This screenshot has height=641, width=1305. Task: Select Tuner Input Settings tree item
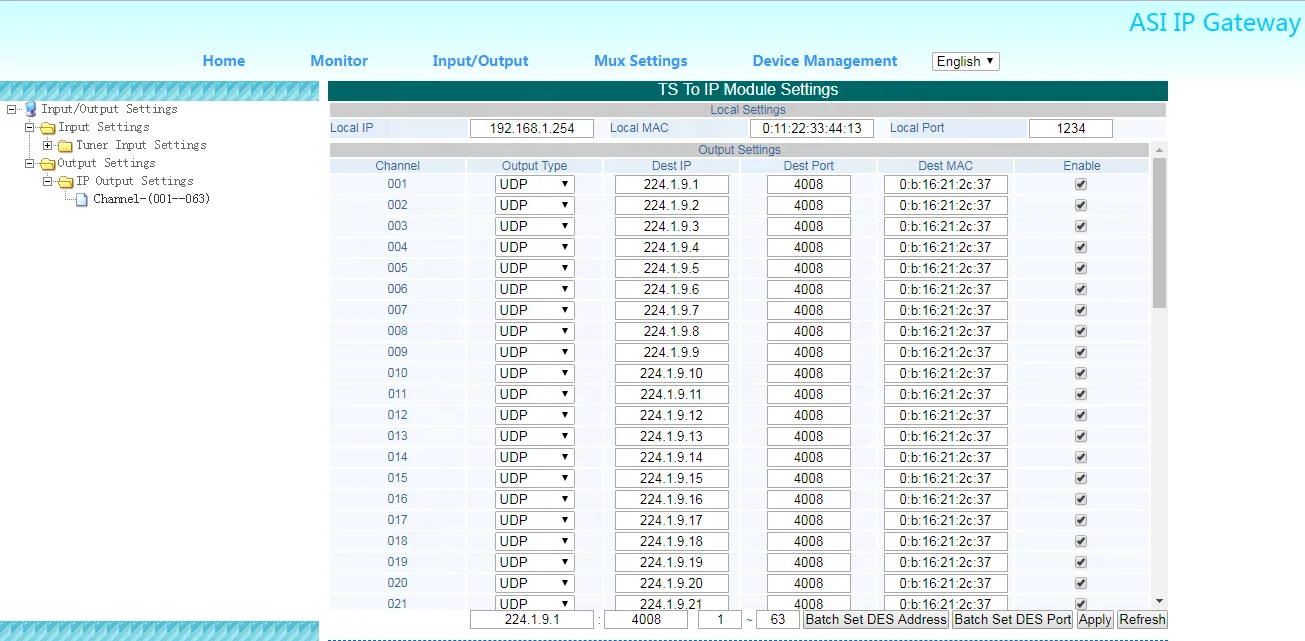141,145
